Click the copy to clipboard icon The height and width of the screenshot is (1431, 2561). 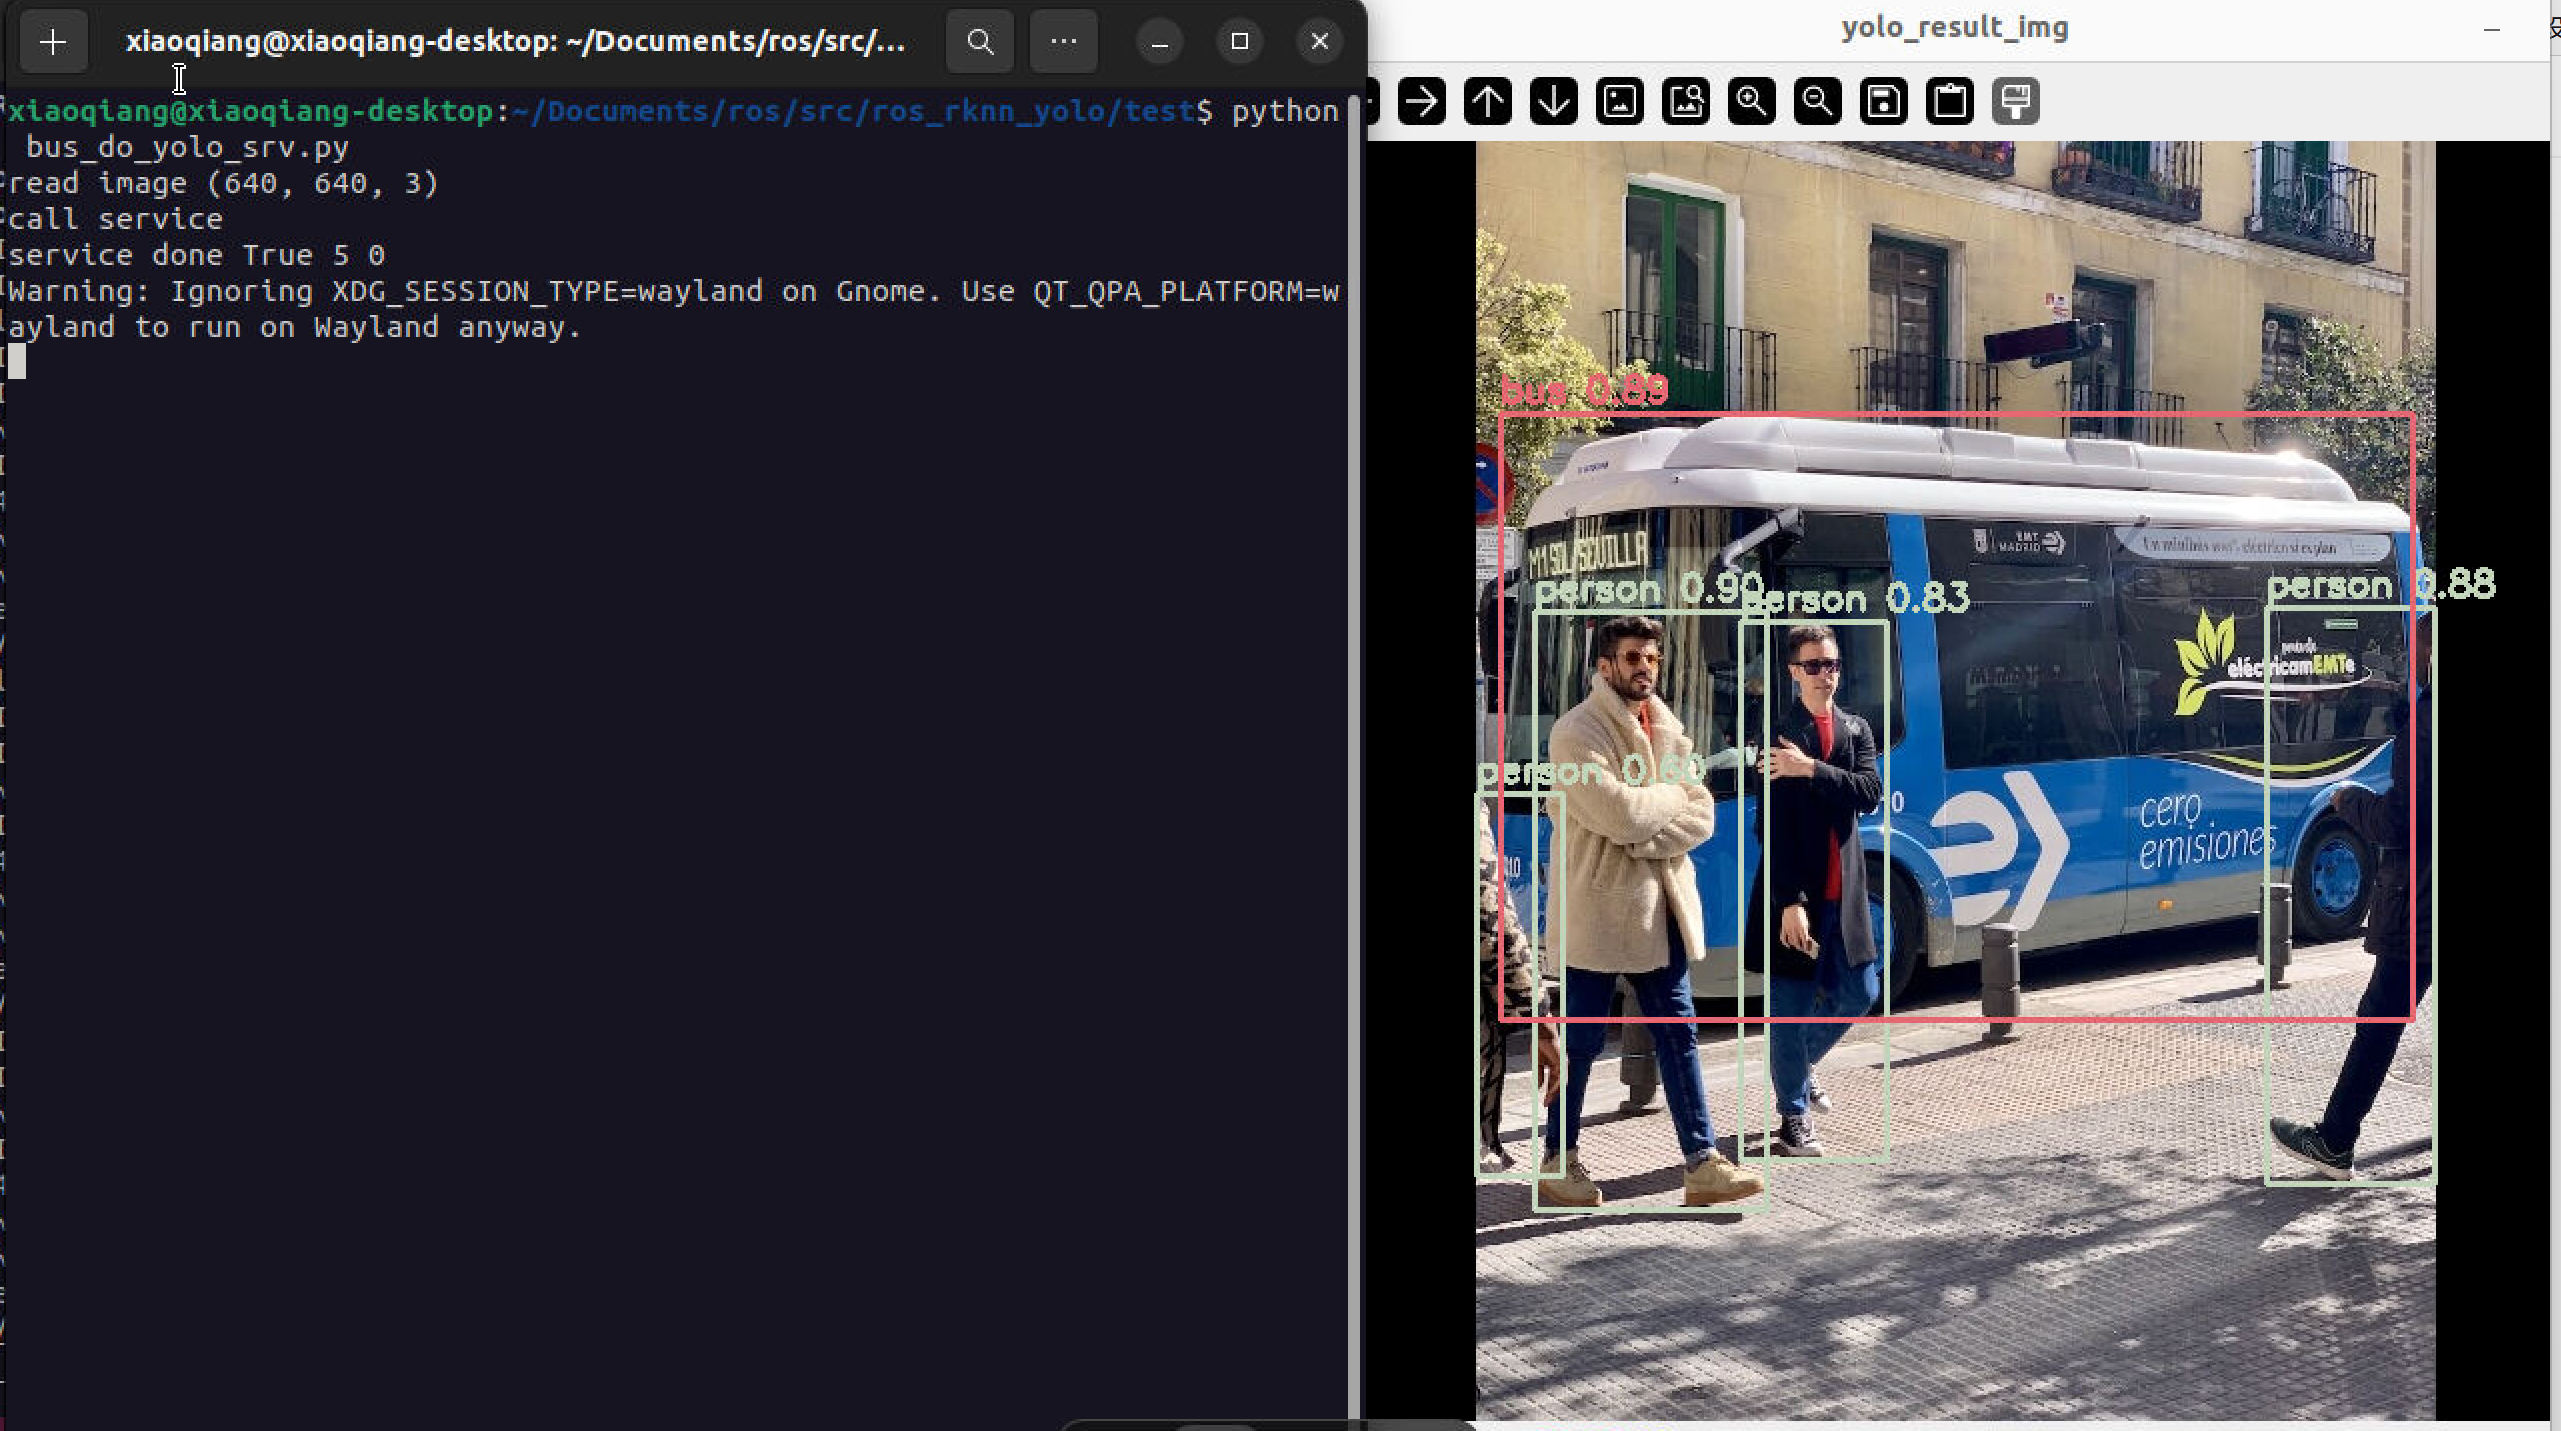[x=1950, y=101]
